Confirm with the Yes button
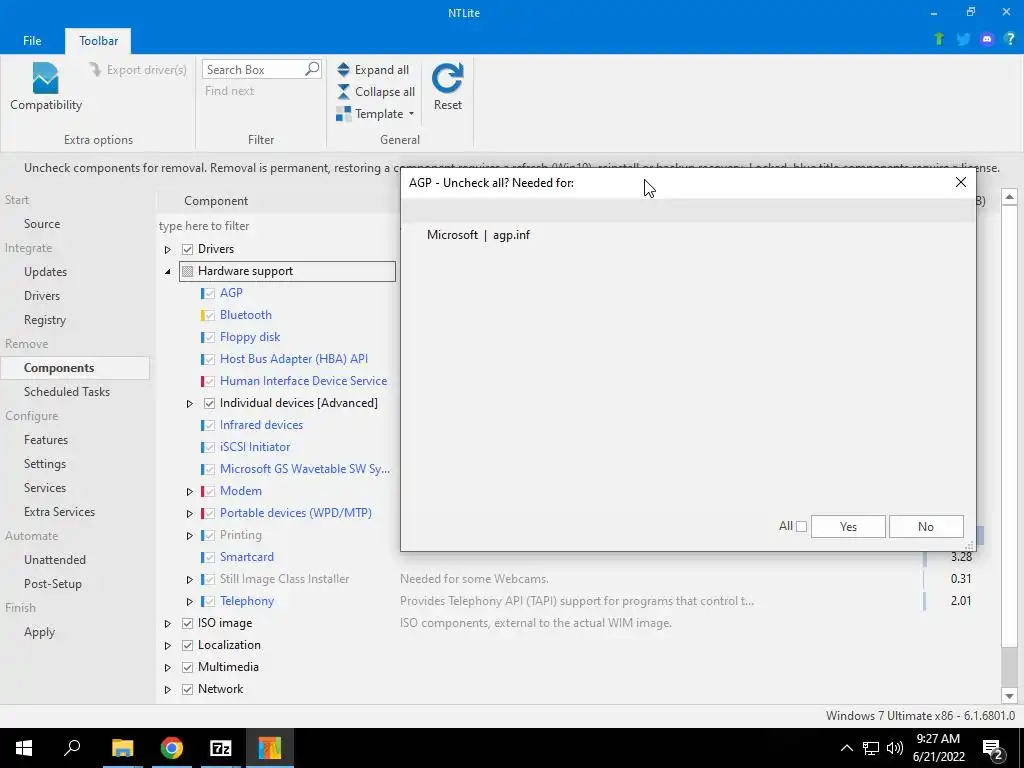Screen dimensions: 1024x768 click(x=848, y=526)
